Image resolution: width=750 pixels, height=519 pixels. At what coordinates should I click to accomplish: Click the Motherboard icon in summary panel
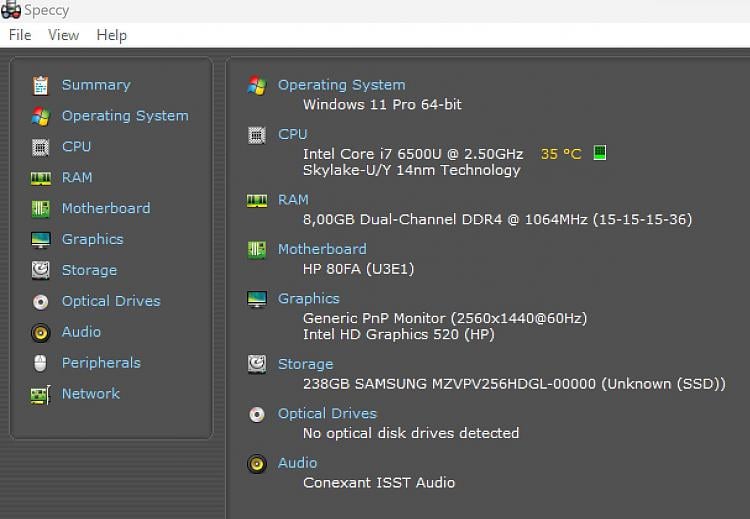(x=257, y=250)
